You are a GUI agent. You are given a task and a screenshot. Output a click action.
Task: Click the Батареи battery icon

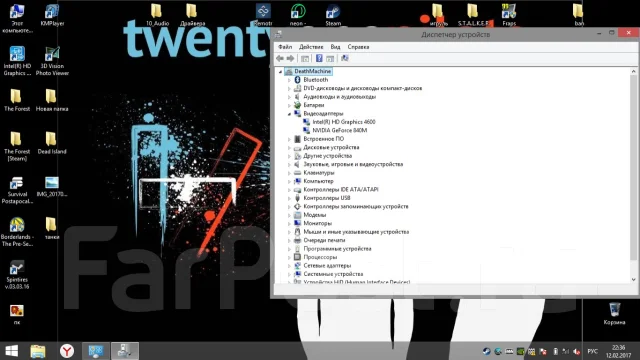pos(298,105)
